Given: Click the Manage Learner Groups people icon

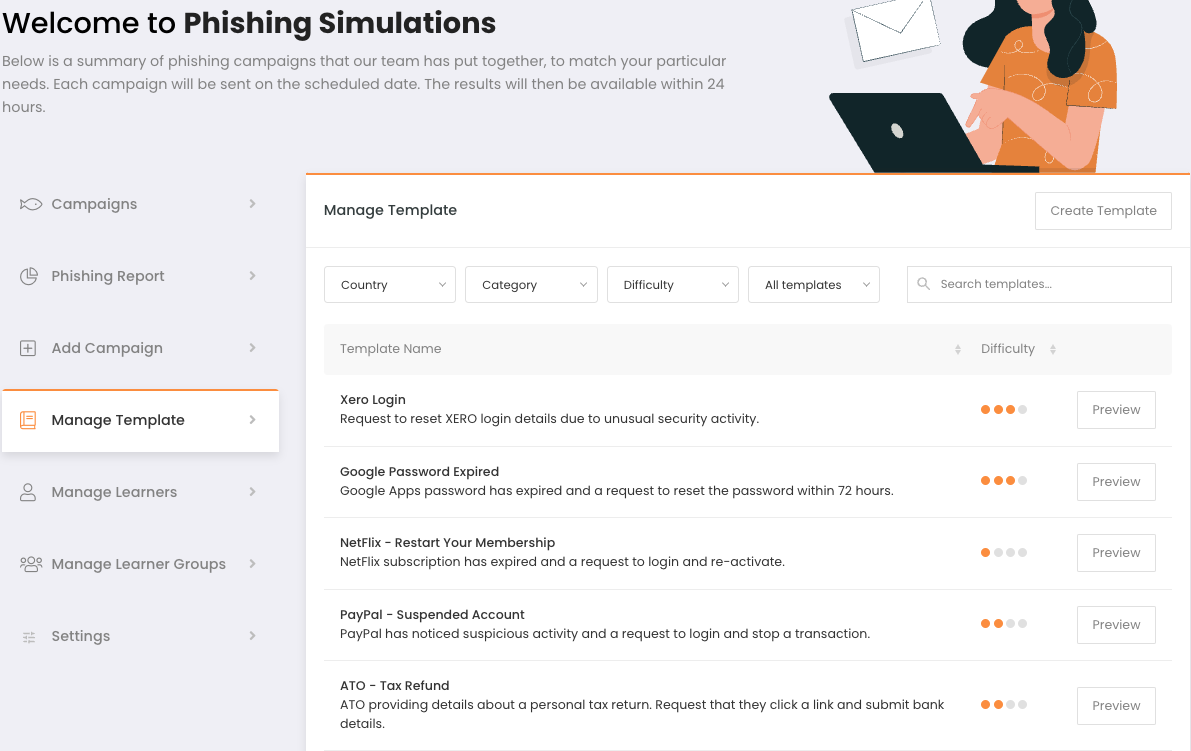Looking at the screenshot, I should pyautogui.click(x=30, y=563).
